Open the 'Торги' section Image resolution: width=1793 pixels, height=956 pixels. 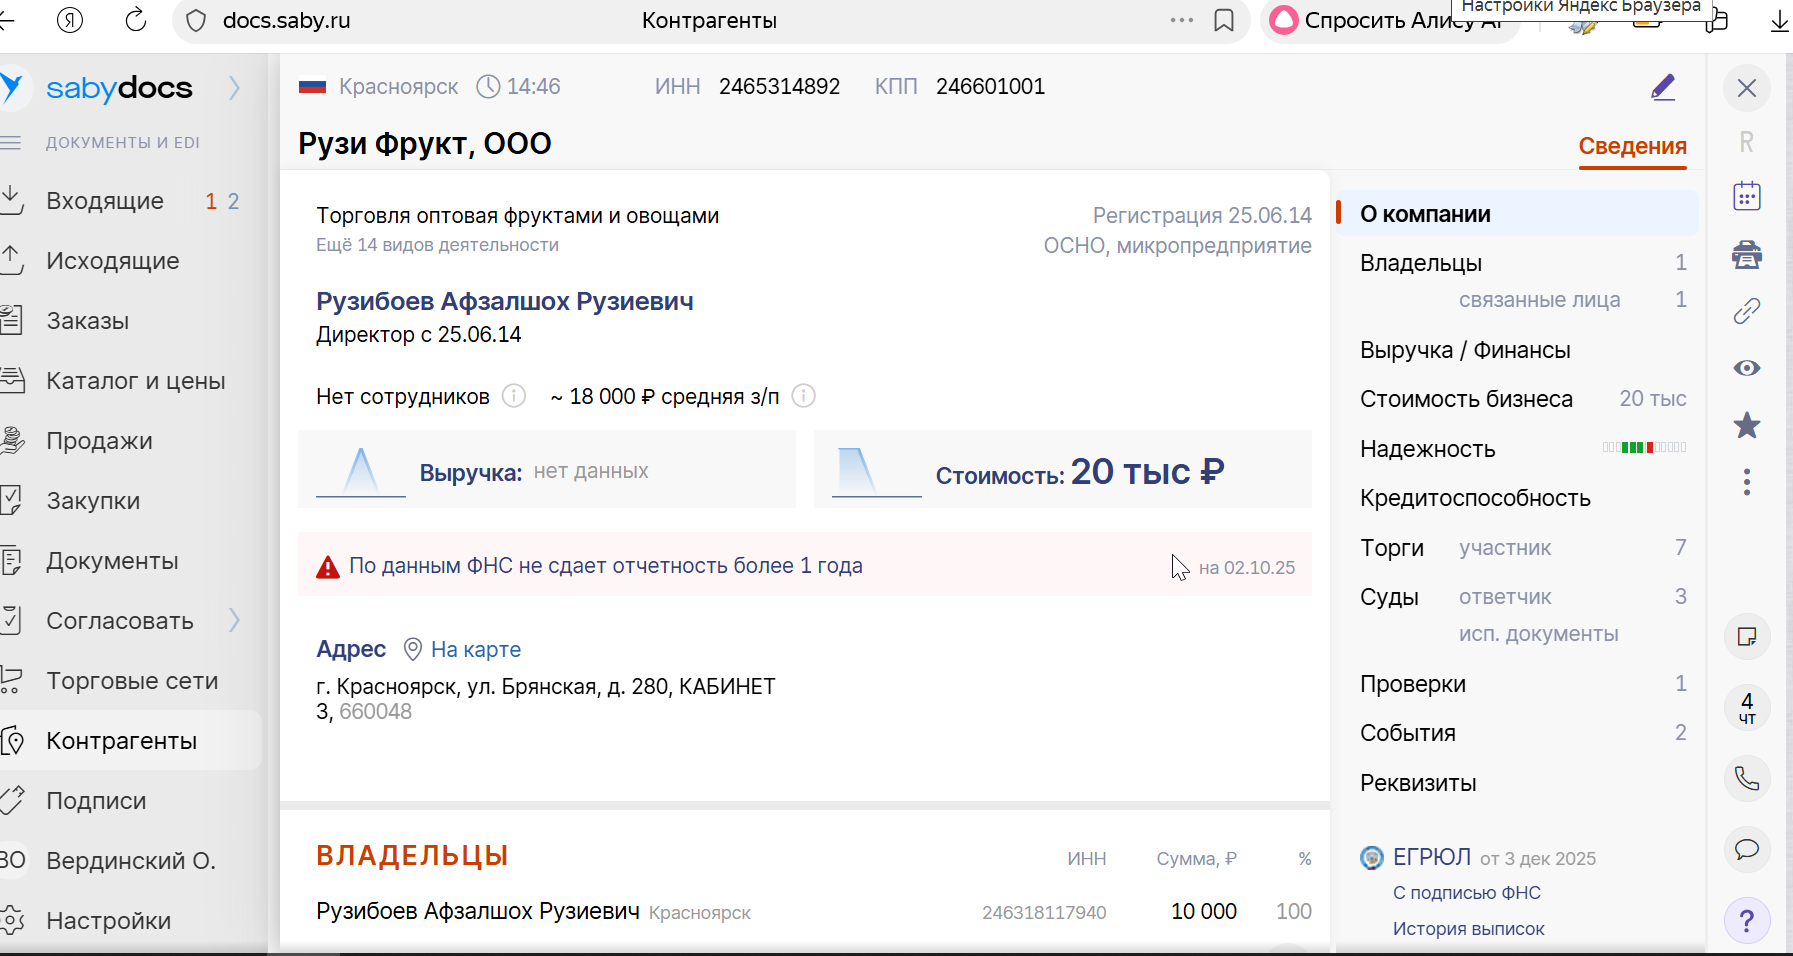pyautogui.click(x=1392, y=548)
